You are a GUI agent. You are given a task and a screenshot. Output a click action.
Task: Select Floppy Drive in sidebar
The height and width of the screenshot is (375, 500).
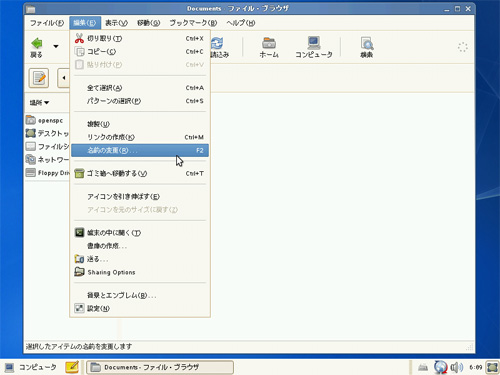47,173
